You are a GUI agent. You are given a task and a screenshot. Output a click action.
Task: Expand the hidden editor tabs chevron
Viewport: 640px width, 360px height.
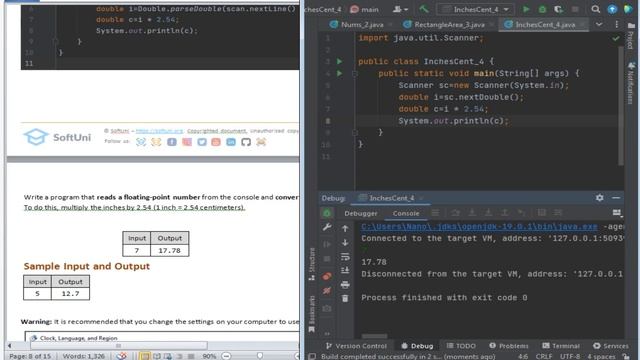(x=599, y=24)
